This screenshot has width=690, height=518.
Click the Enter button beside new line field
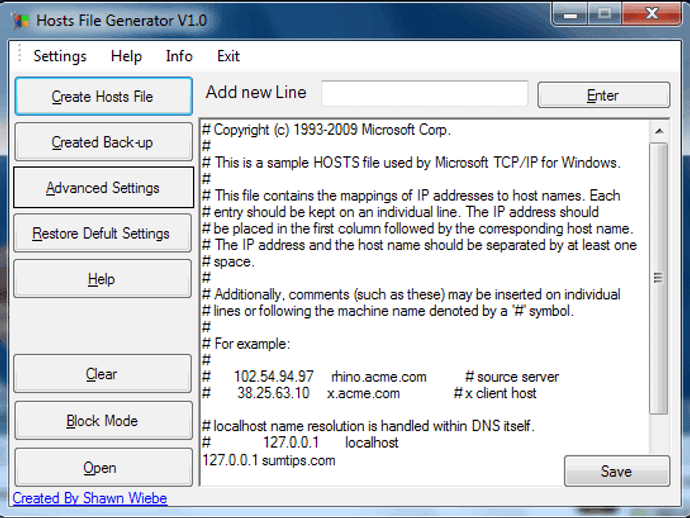[x=603, y=95]
